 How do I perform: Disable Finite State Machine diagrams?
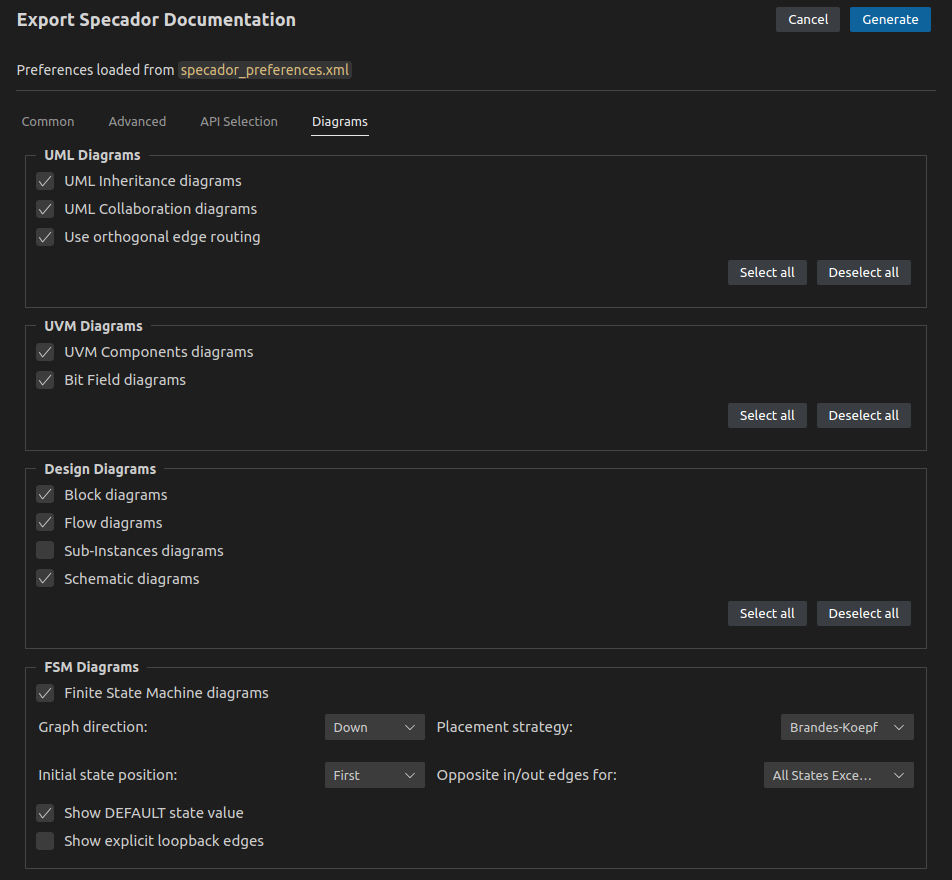45,693
